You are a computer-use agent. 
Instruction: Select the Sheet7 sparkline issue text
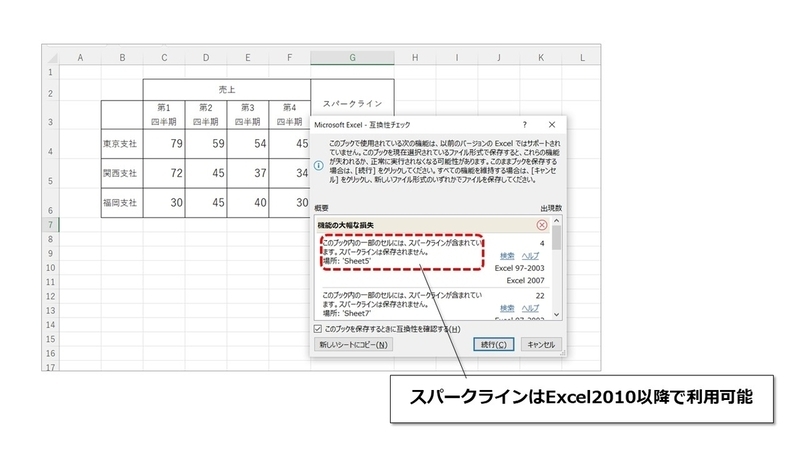coord(402,304)
